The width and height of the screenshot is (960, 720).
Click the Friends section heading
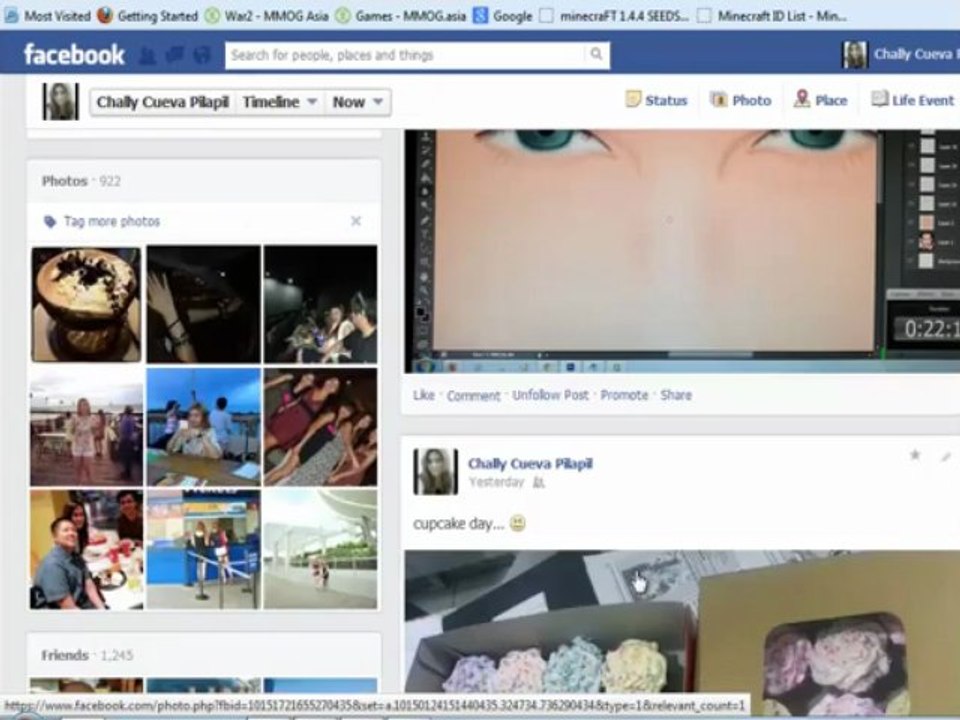tap(64, 655)
